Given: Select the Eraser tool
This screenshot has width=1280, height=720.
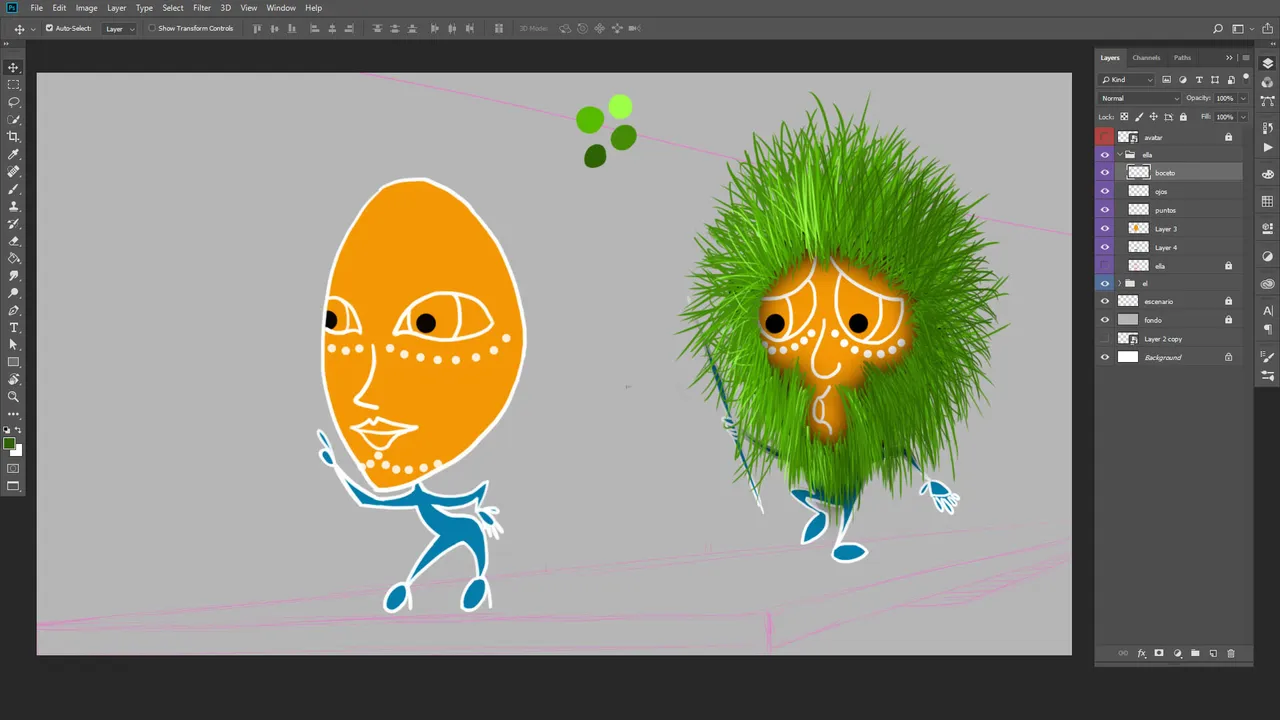Looking at the screenshot, I should [13, 241].
